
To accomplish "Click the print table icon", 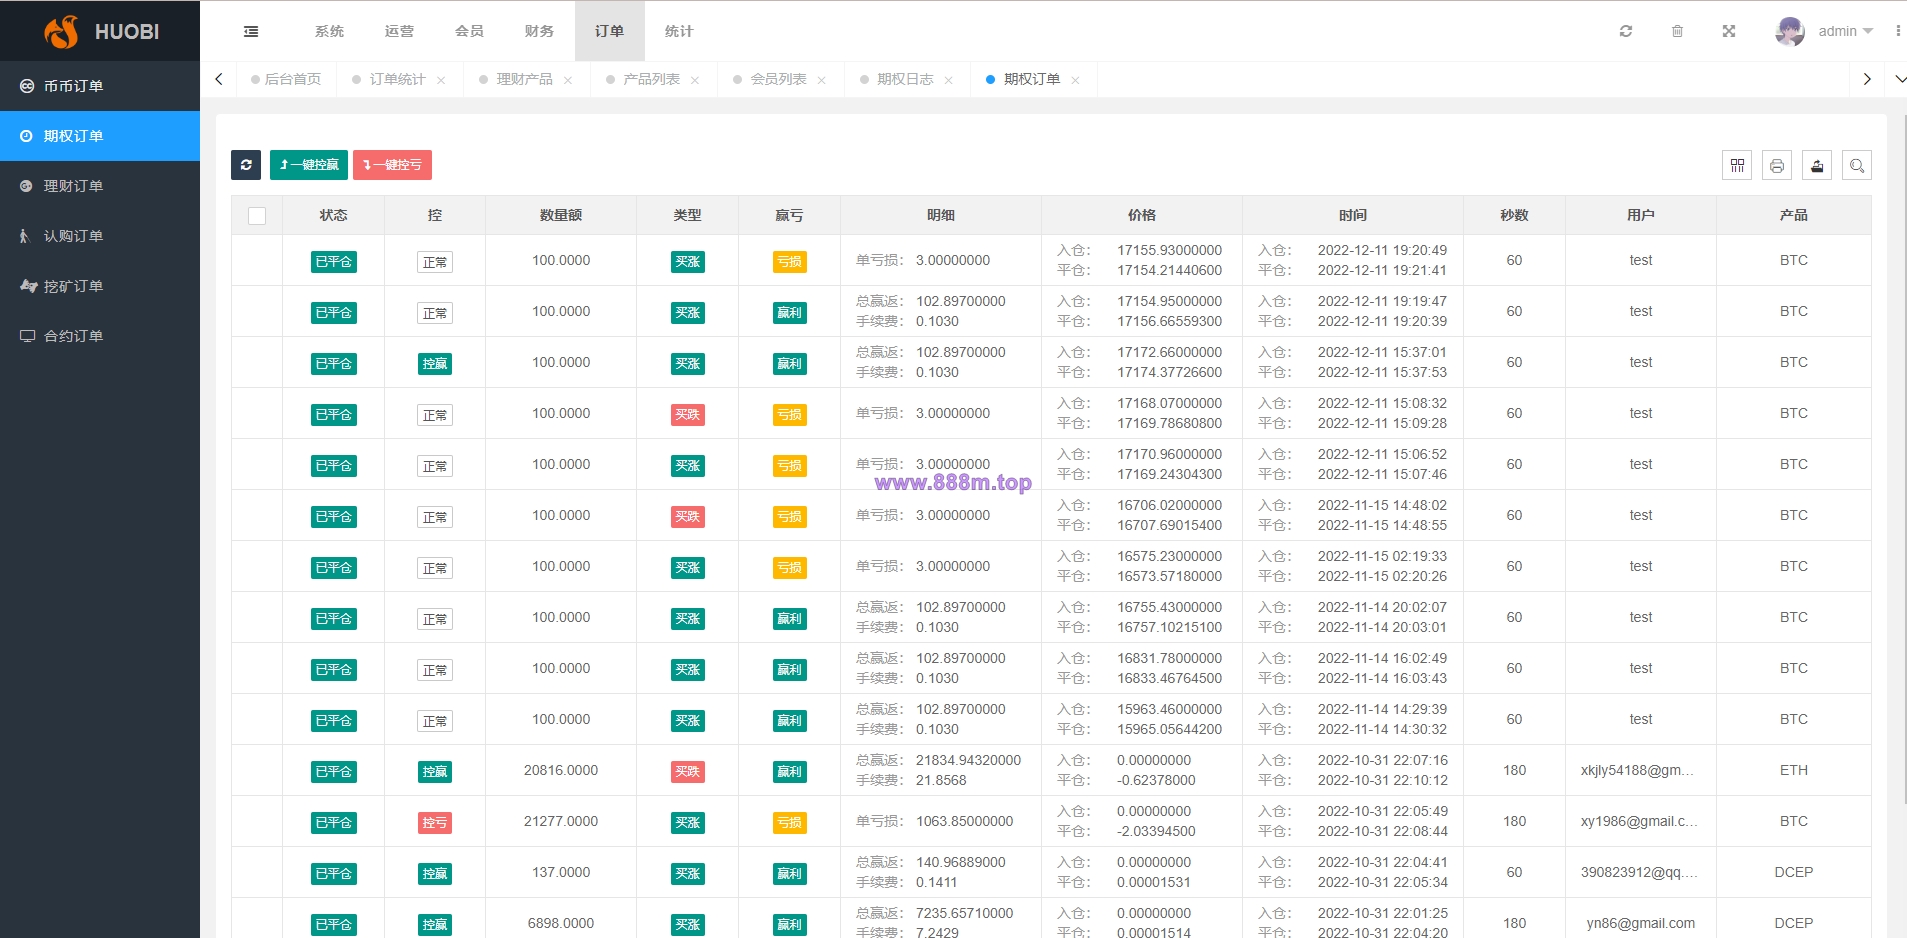I will (x=1777, y=165).
